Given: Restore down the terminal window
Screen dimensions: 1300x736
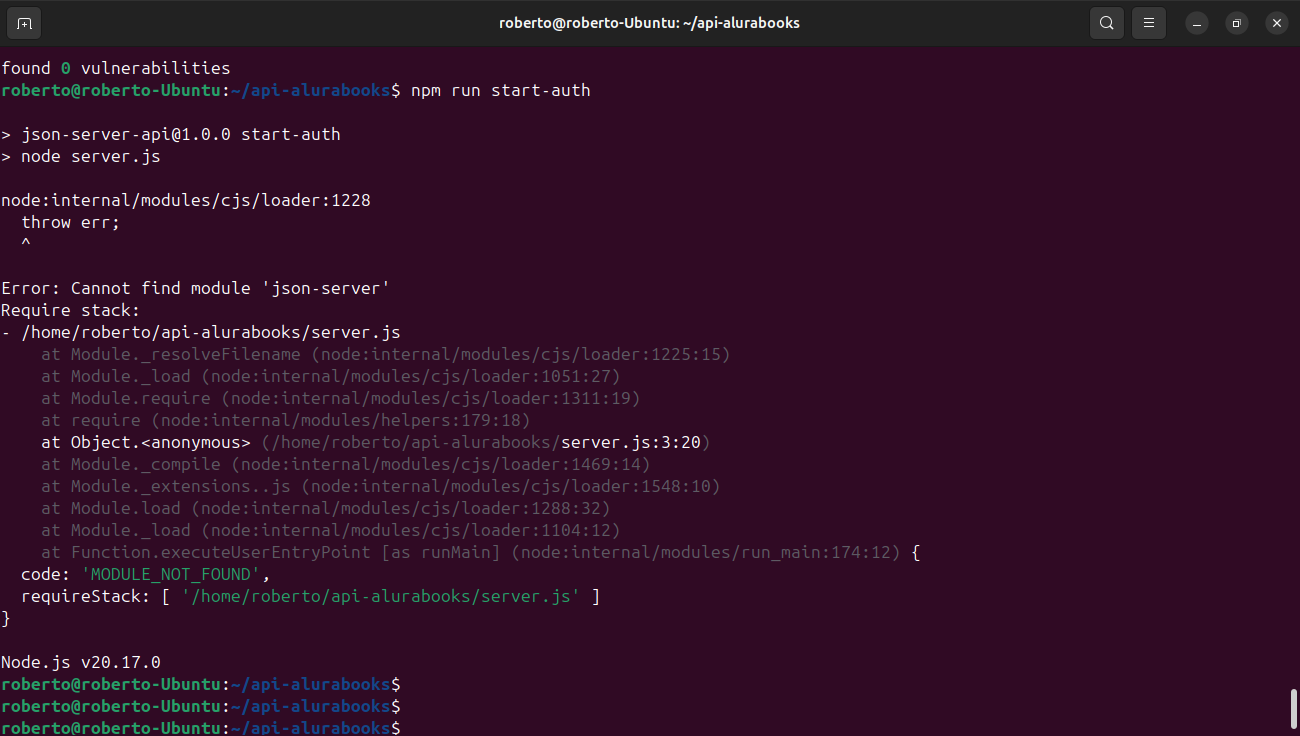Looking at the screenshot, I should [1237, 23].
